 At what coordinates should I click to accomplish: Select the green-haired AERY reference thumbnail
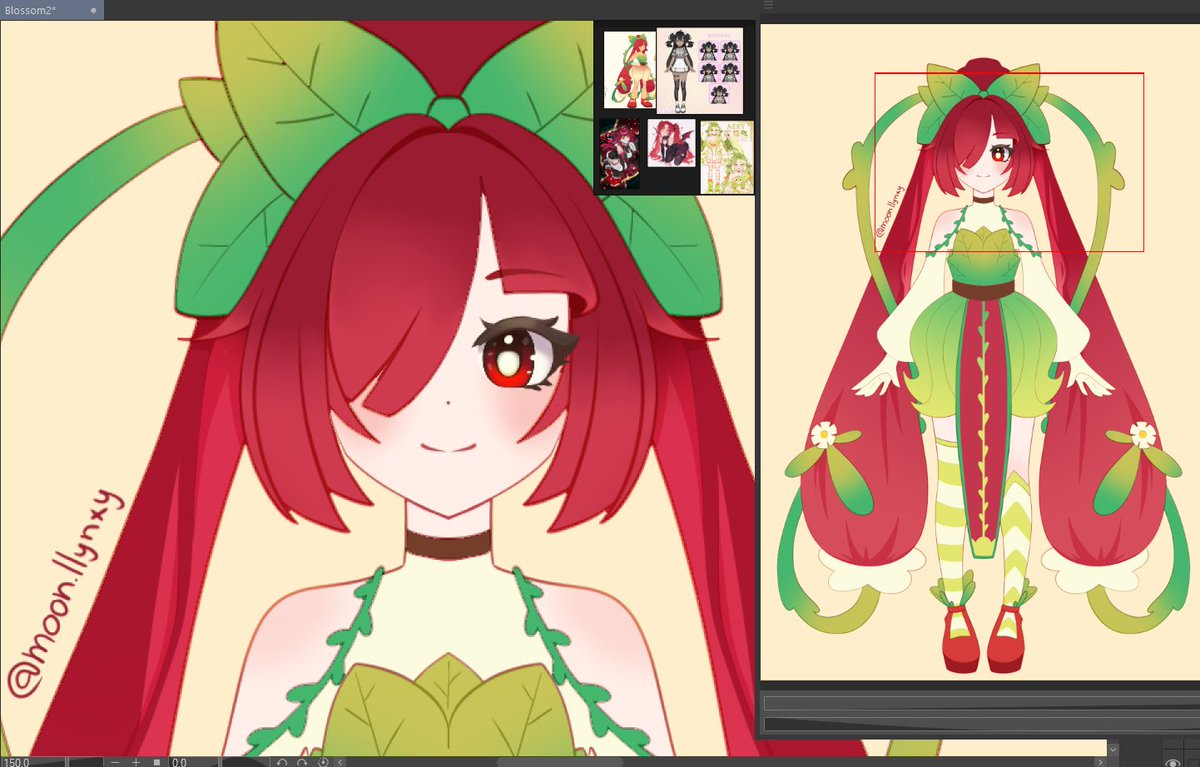point(726,158)
